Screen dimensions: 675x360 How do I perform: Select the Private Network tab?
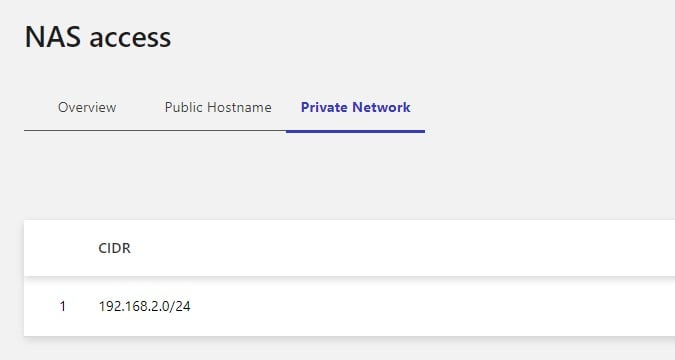(x=356, y=107)
